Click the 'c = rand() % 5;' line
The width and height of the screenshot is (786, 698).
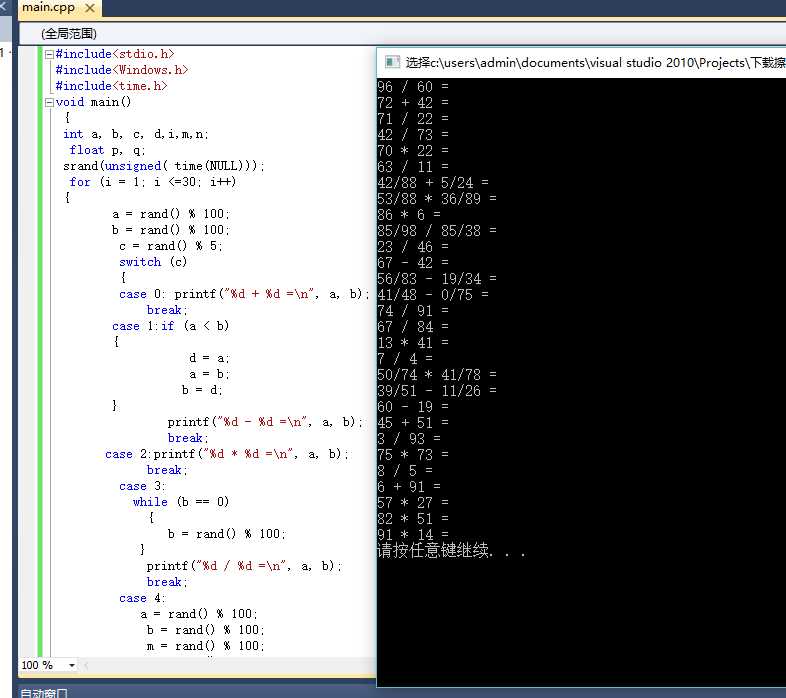coord(170,246)
